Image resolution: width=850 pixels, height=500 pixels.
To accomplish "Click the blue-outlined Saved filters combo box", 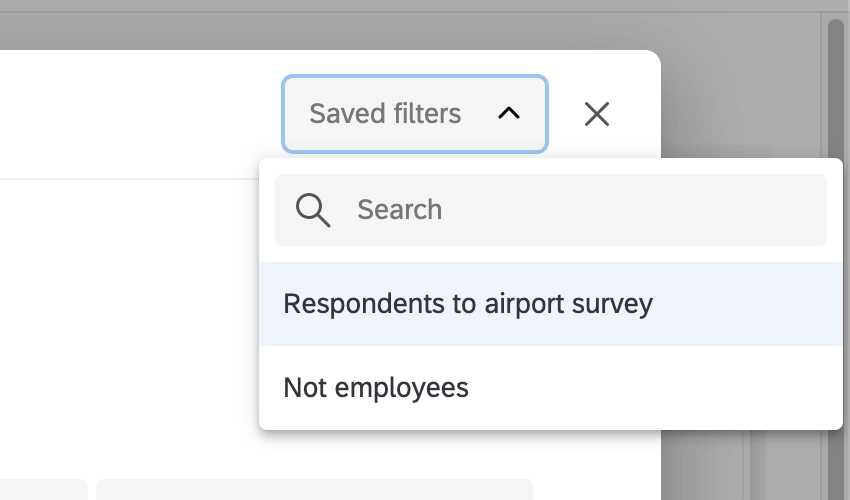I will [414, 114].
